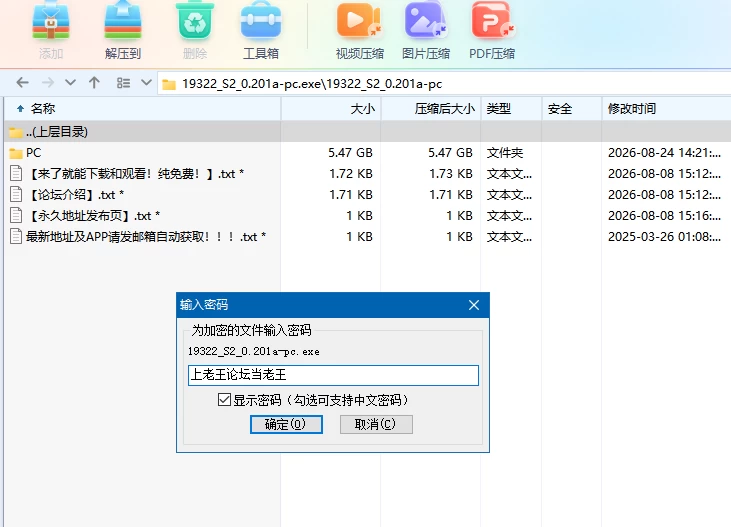Sort by 压缩后大小 column header

pyautogui.click(x=431, y=109)
